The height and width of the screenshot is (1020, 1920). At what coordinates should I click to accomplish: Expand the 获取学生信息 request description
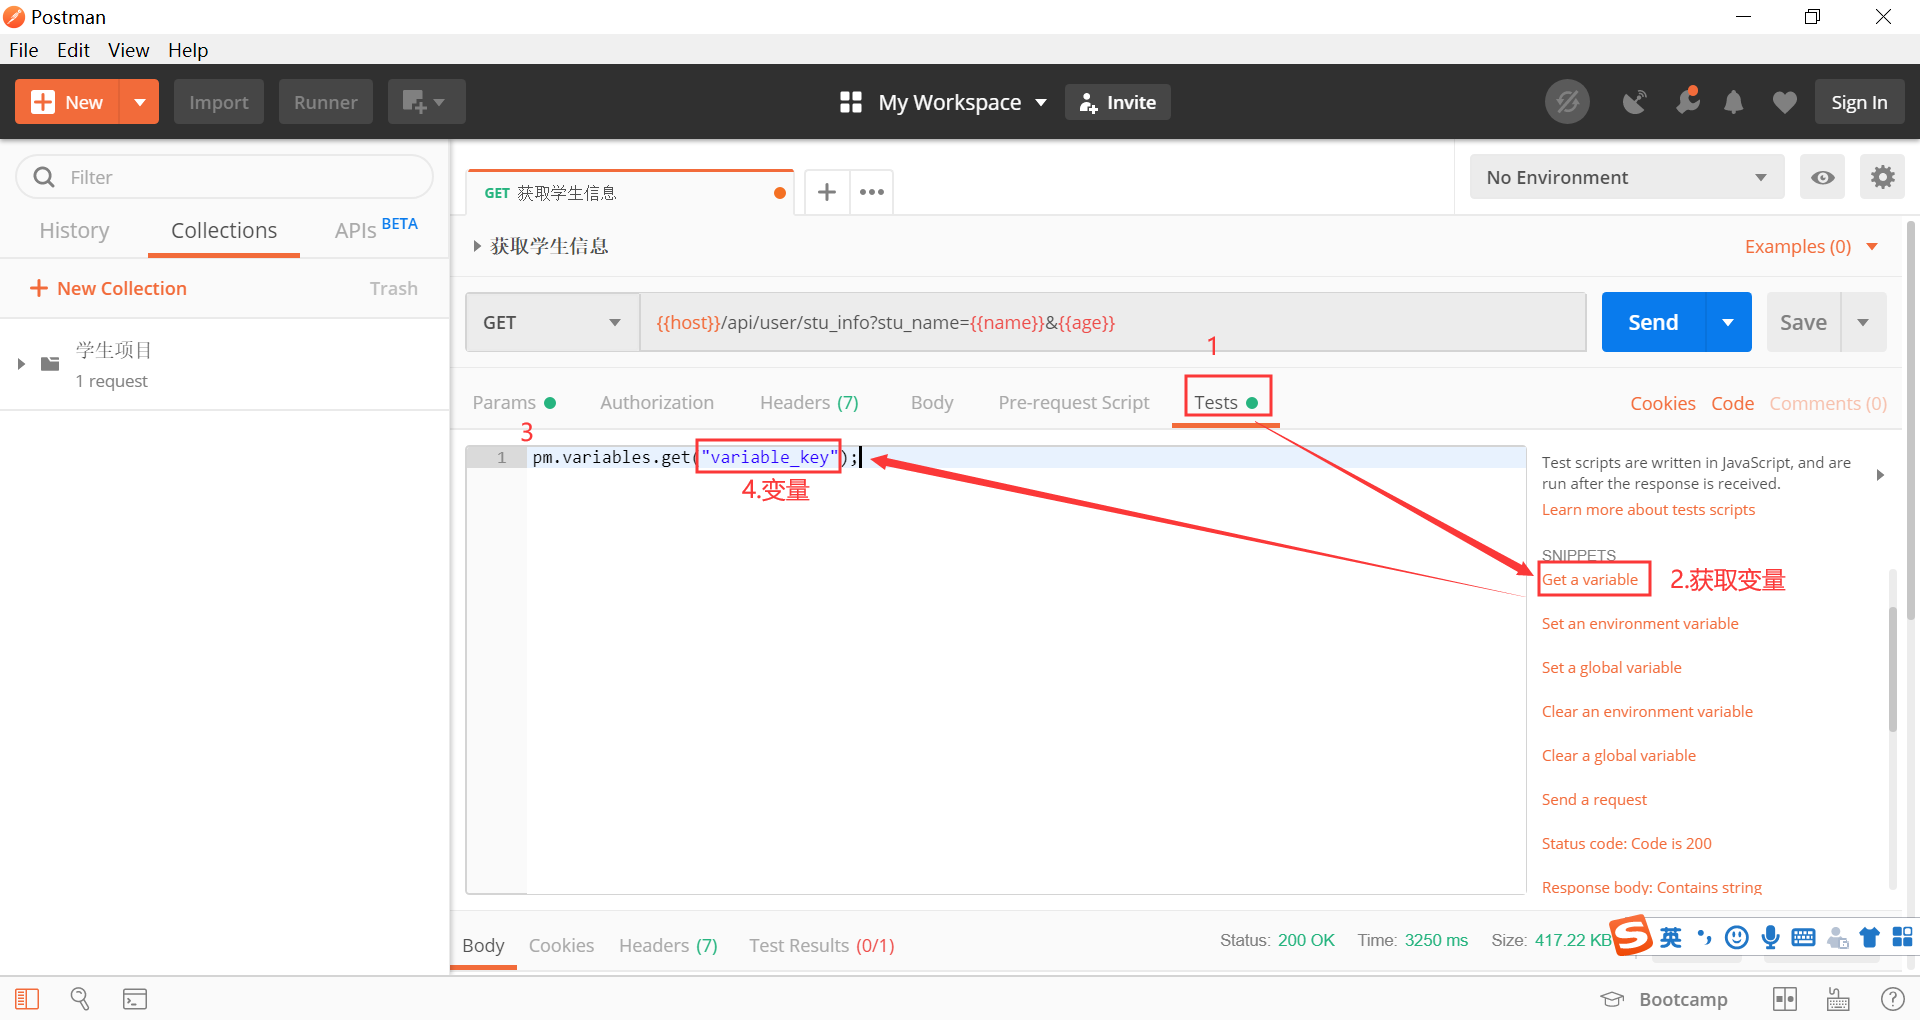click(477, 246)
